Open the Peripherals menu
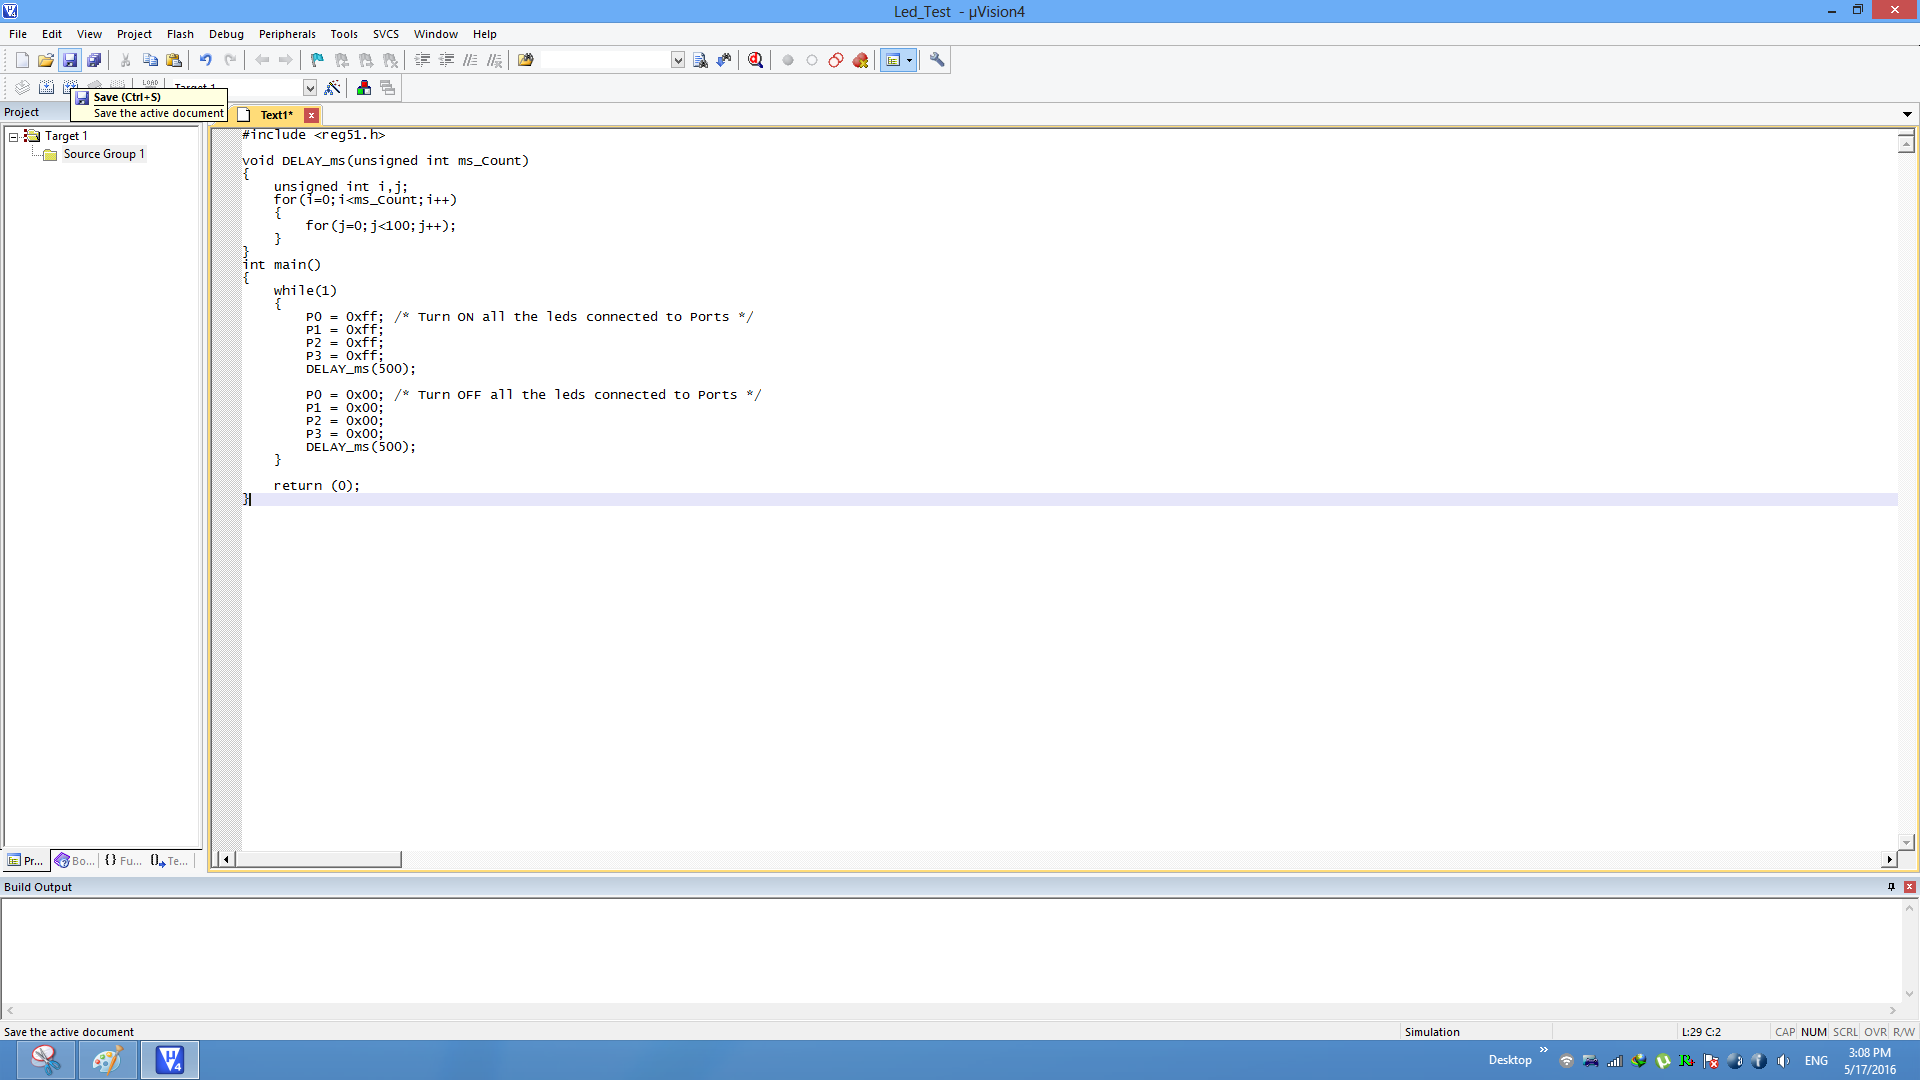The width and height of the screenshot is (1920, 1080). click(287, 34)
